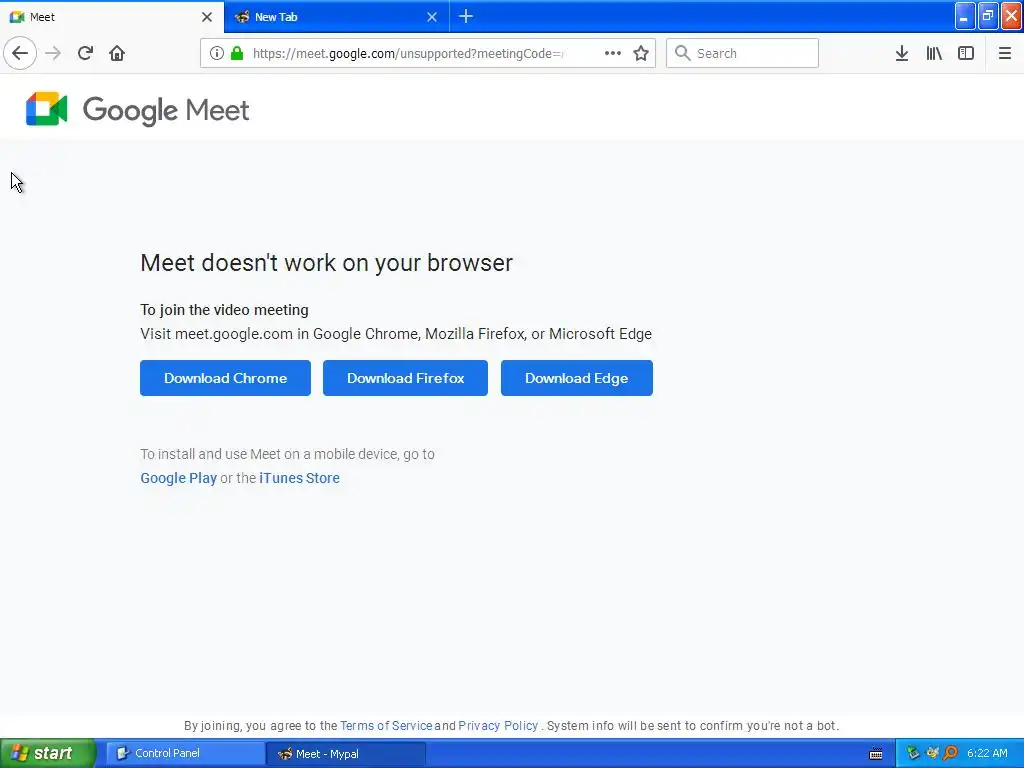Open the hamburger application menu
Image resolution: width=1024 pixels, height=768 pixels.
pyautogui.click(x=1004, y=53)
